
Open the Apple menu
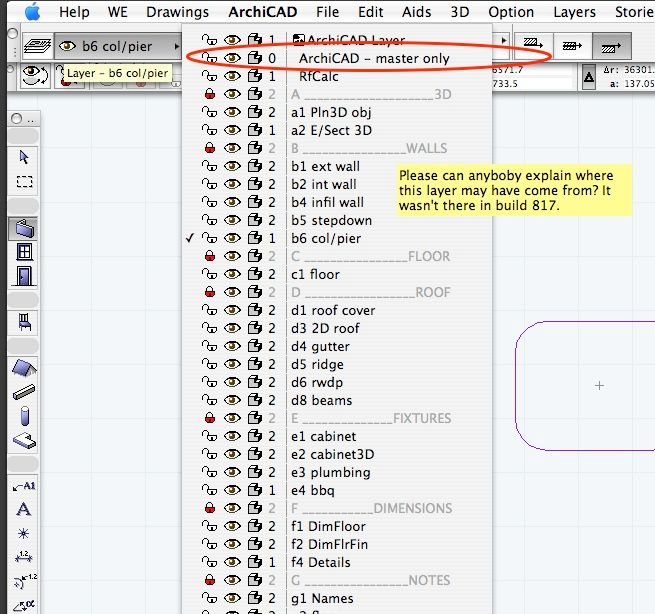point(32,12)
